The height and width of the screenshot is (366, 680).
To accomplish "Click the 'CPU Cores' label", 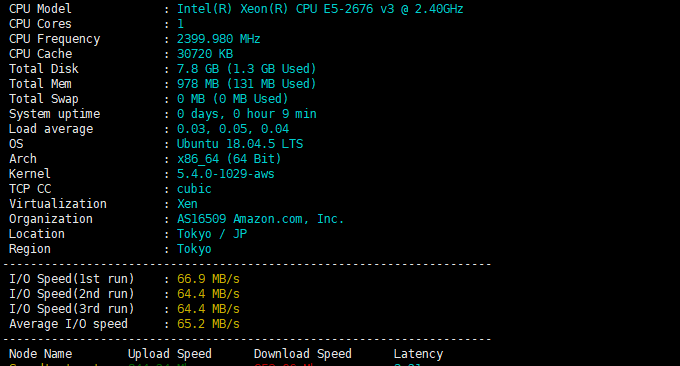I will pos(40,24).
